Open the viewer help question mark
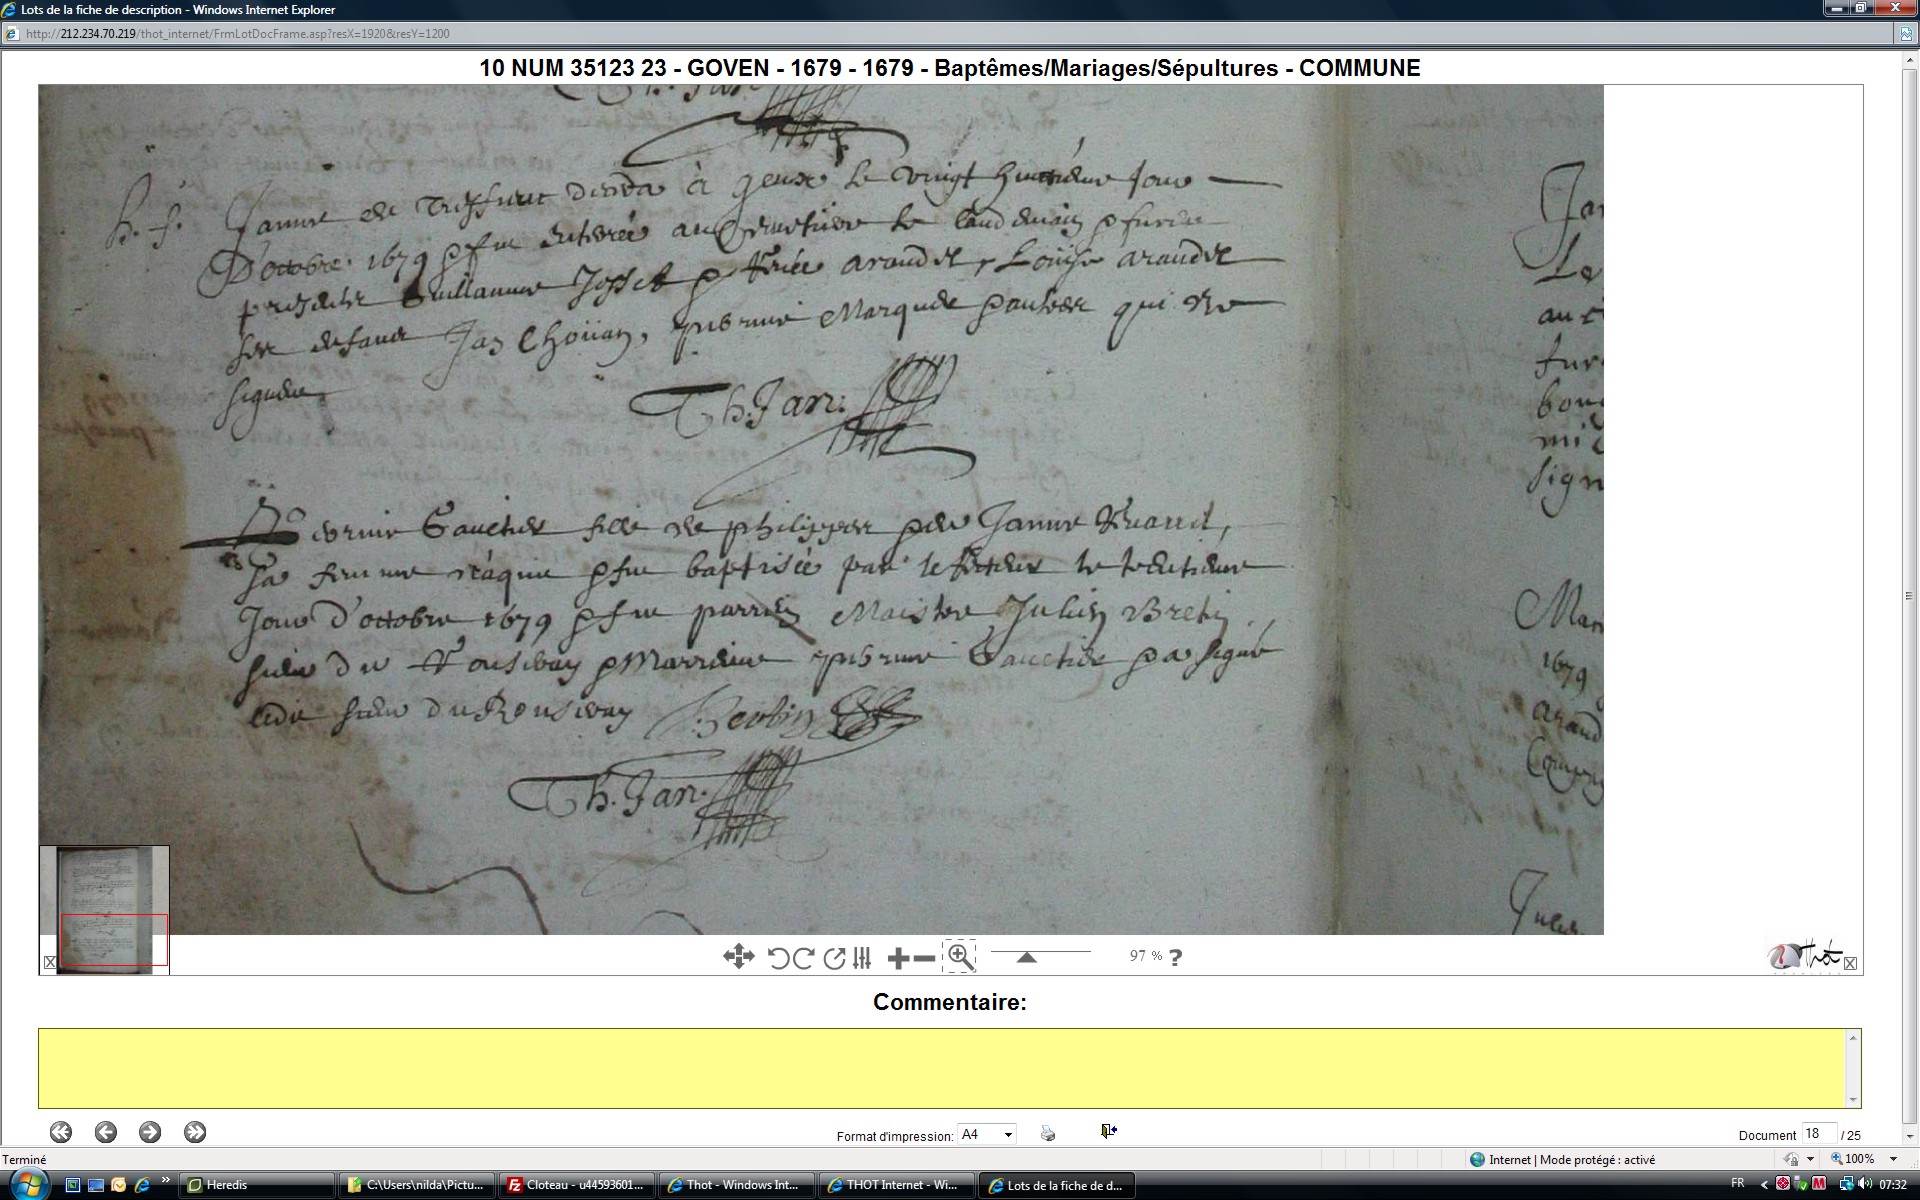This screenshot has height=1200, width=1920. [x=1175, y=957]
